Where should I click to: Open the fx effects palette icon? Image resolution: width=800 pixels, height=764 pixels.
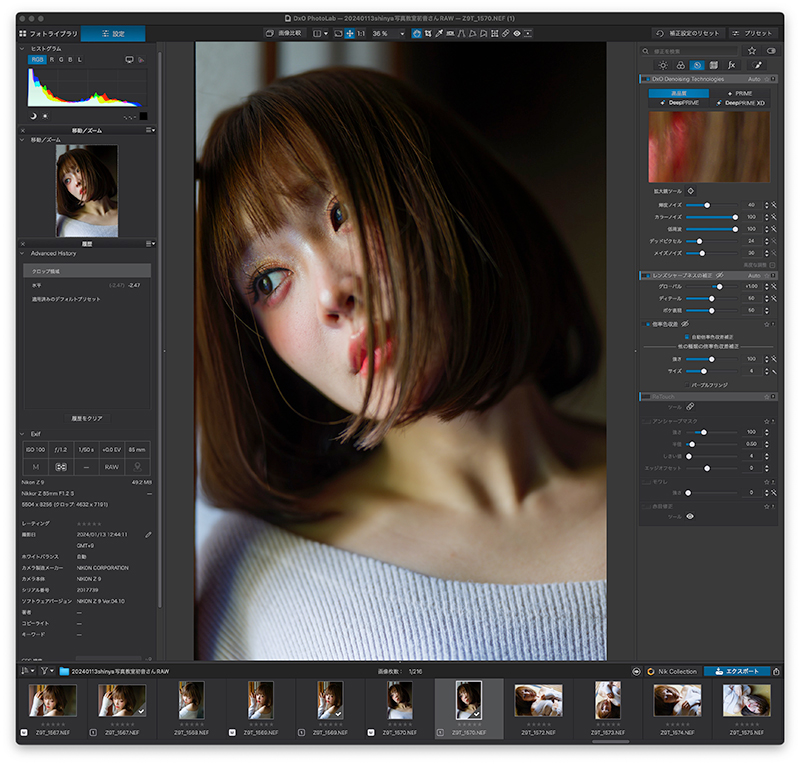click(x=731, y=65)
